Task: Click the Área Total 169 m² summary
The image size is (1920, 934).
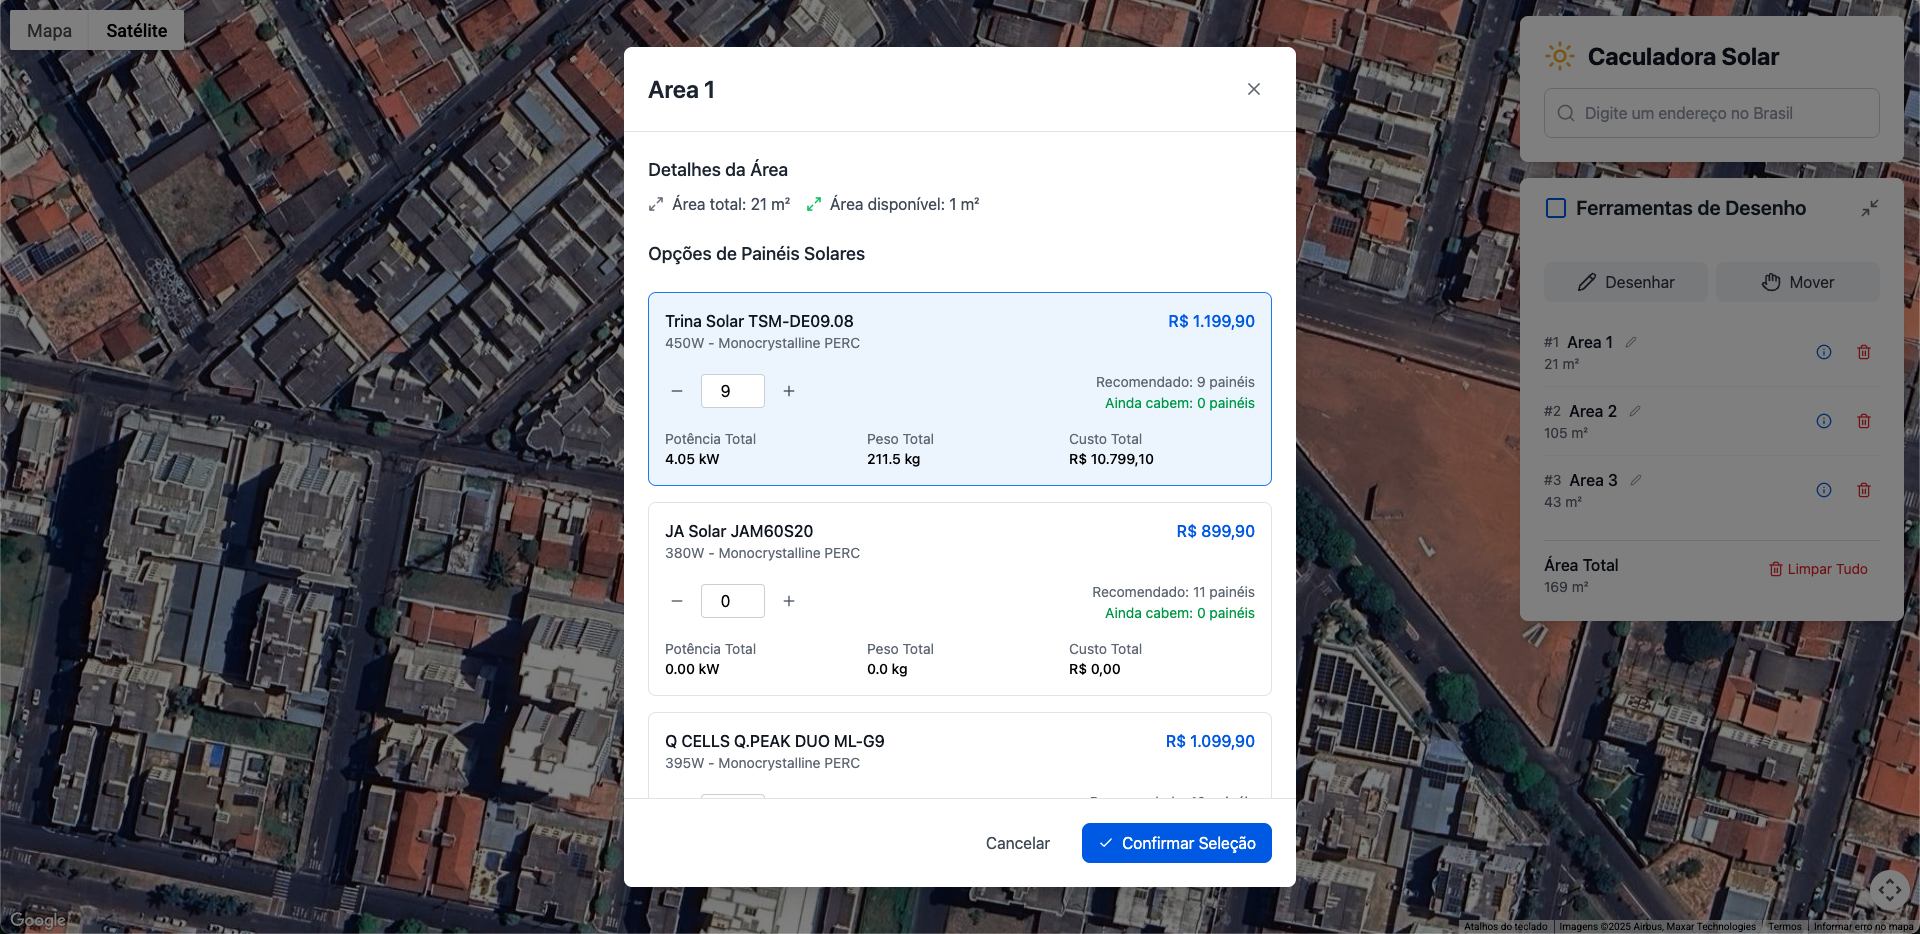Action: (1581, 575)
